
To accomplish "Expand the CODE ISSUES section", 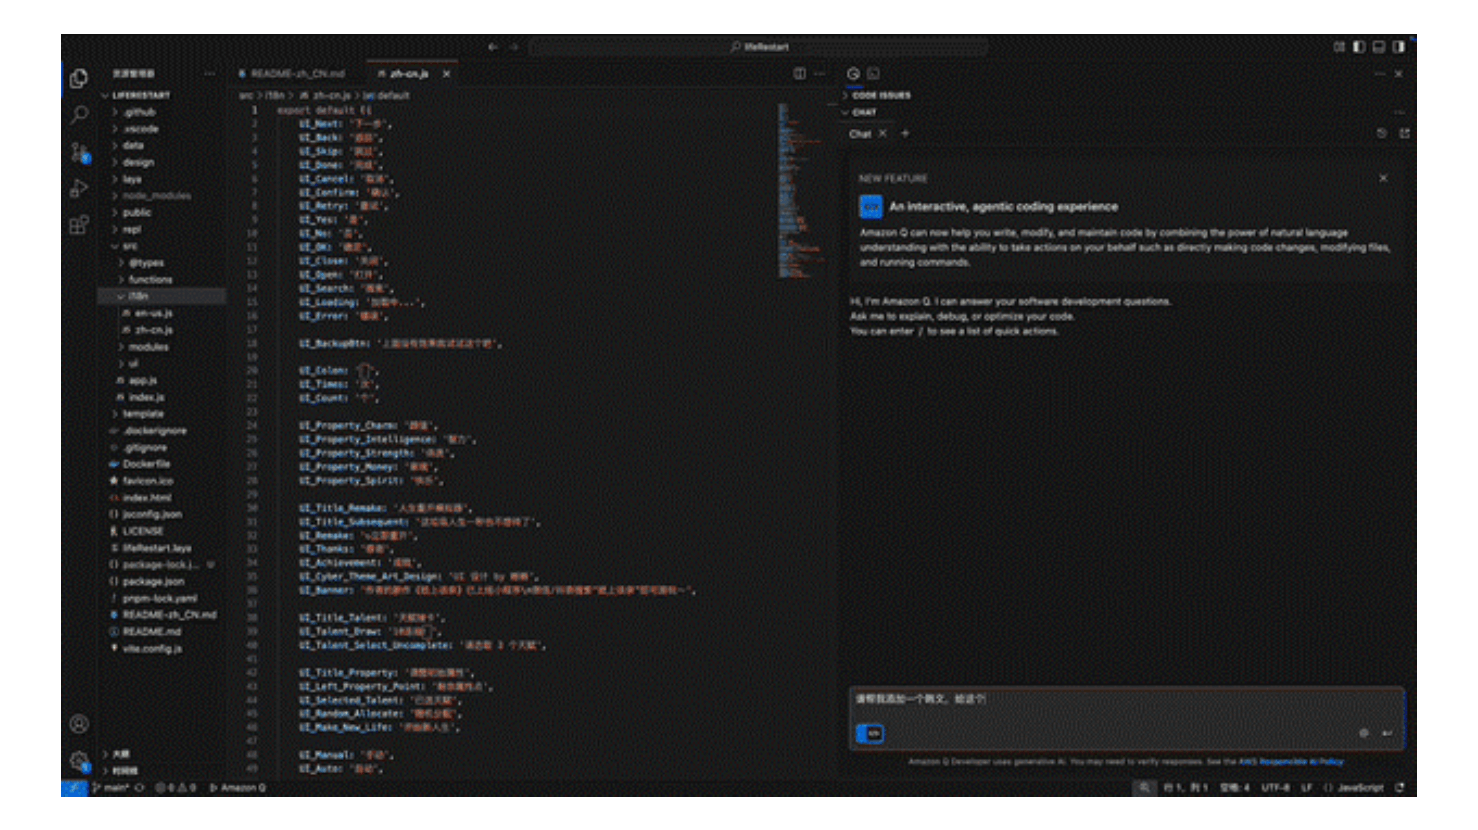I will (880, 96).
